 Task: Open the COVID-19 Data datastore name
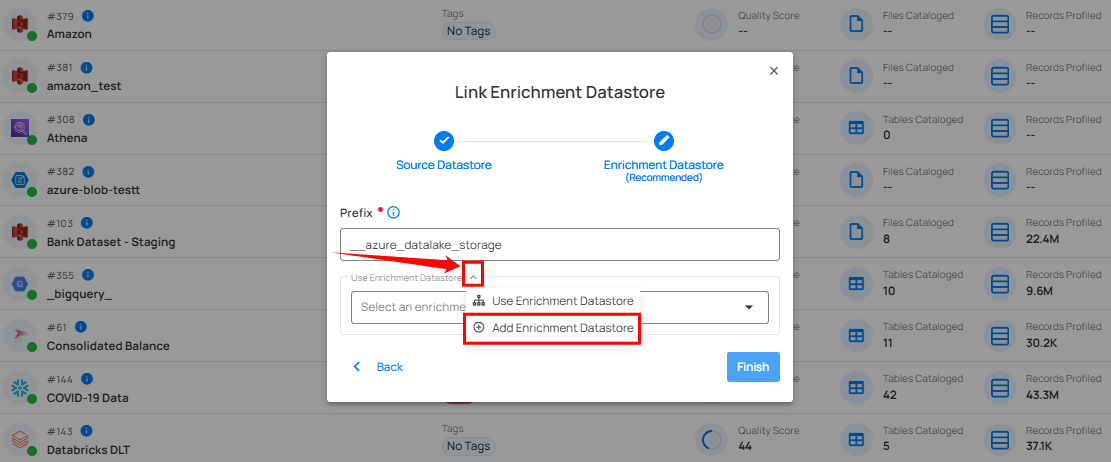click(x=88, y=398)
